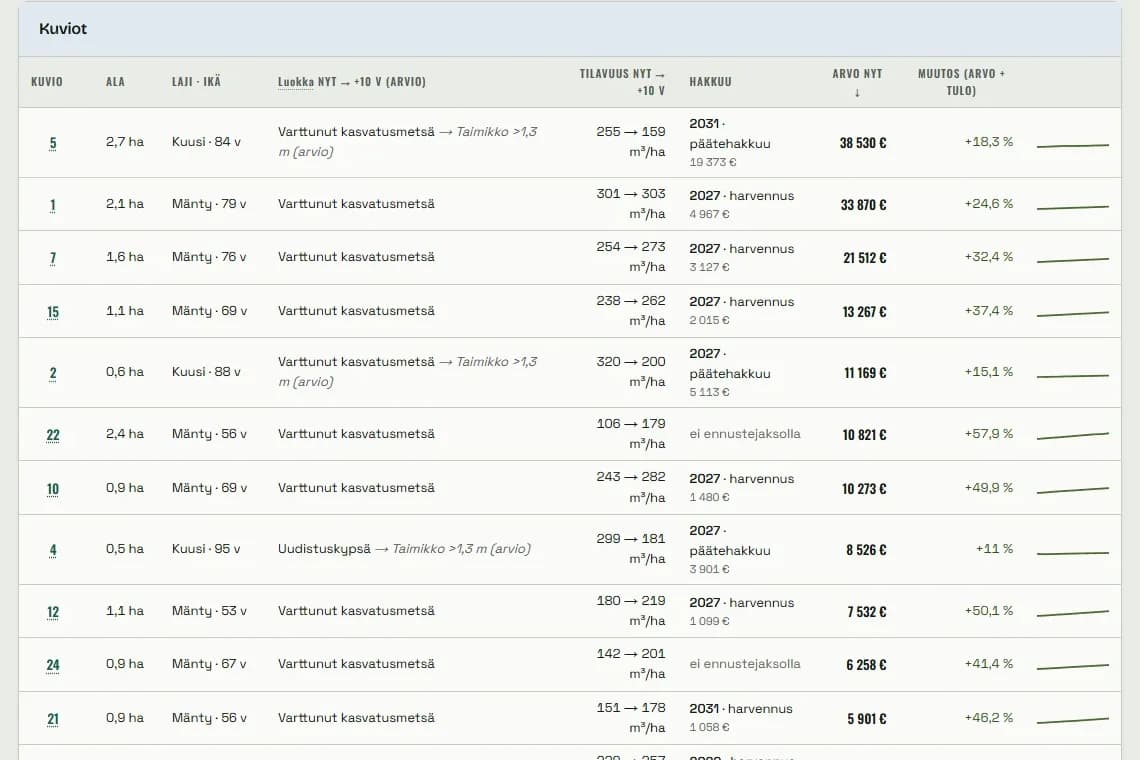The image size is (1140, 760).
Task: Open stand link number 24
Action: point(52,665)
